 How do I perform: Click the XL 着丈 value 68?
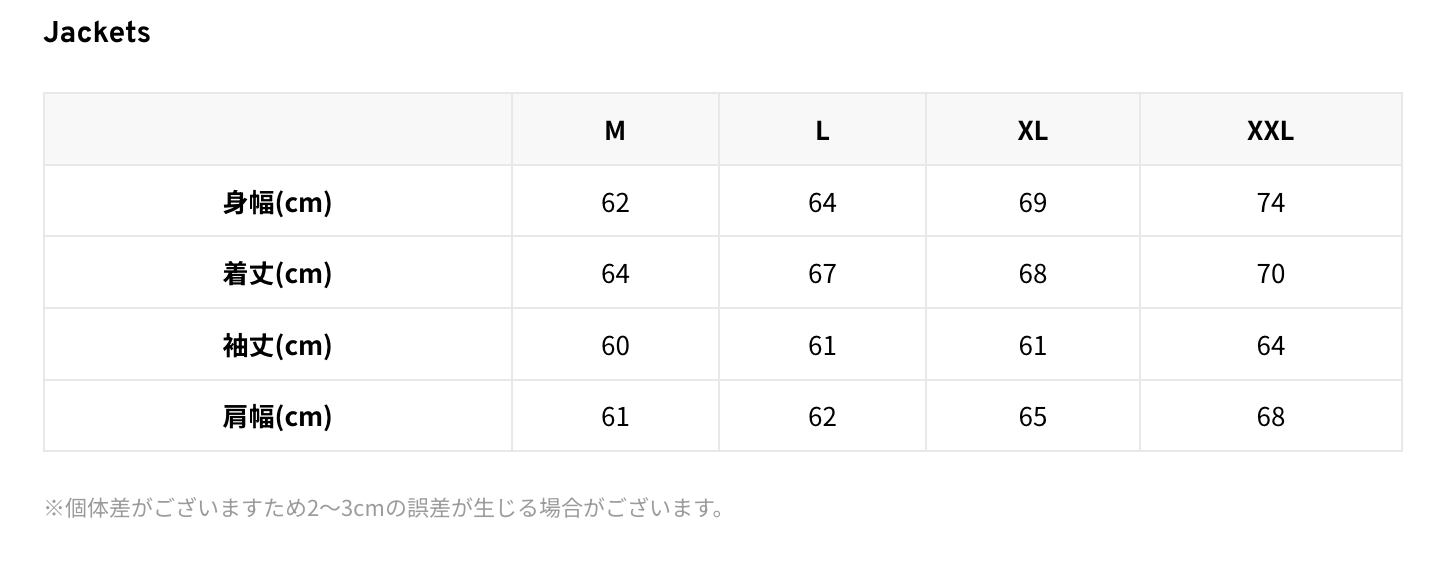(1032, 273)
